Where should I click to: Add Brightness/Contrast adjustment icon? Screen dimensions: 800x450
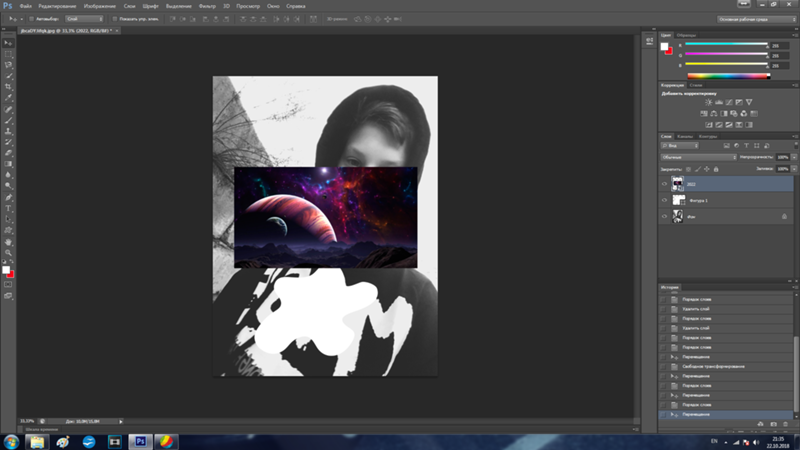click(x=709, y=103)
